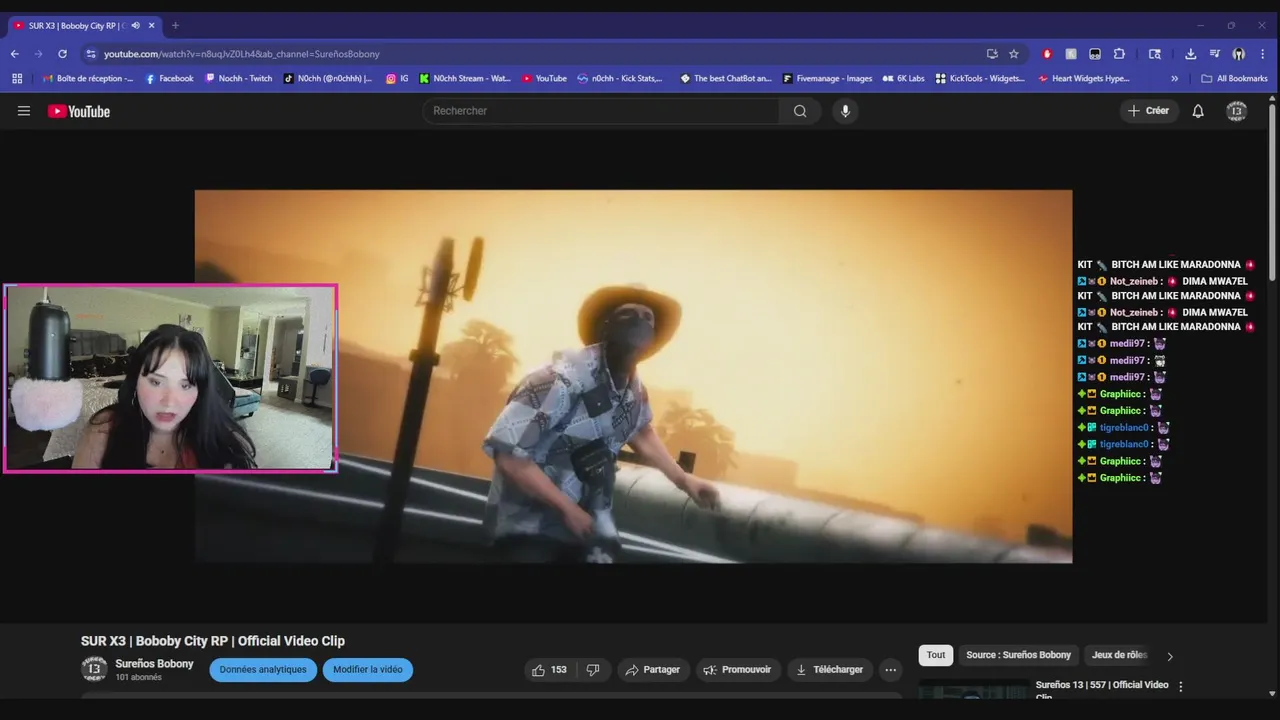The width and height of the screenshot is (1280, 720).
Task: Select Source : Sureños Bobony chip
Action: (1018, 655)
